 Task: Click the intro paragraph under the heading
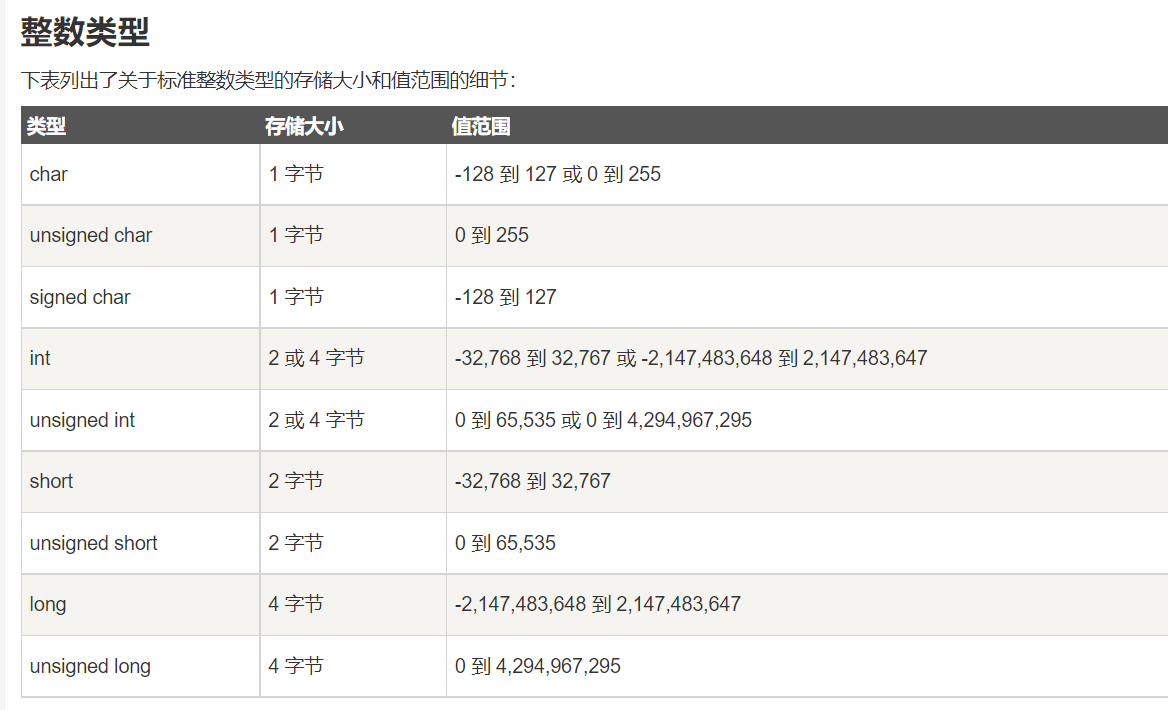click(268, 80)
